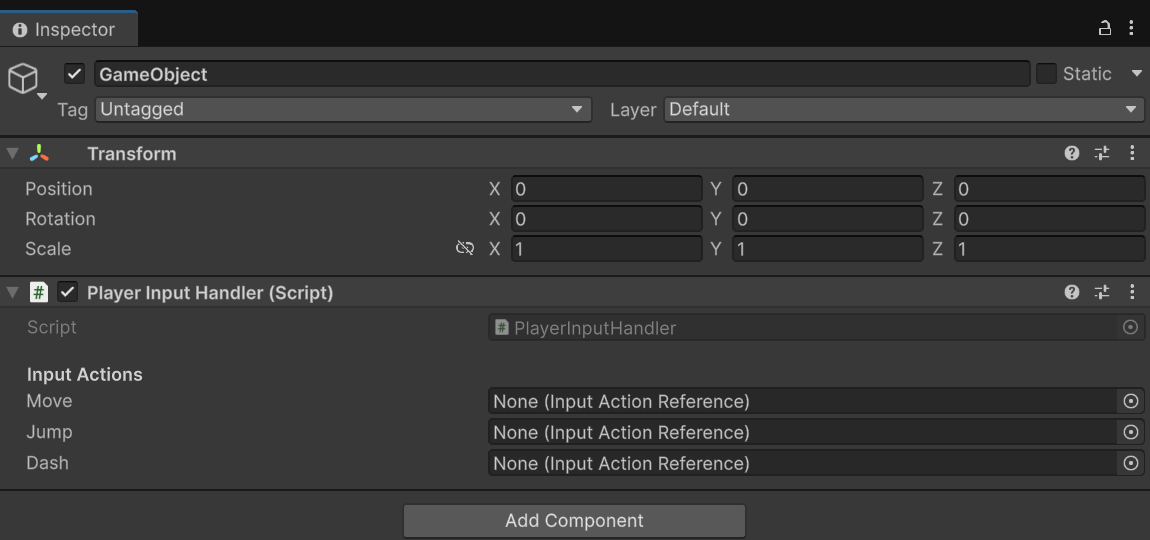Collapse the Transform component foldout
The image size is (1150, 540).
(12, 153)
